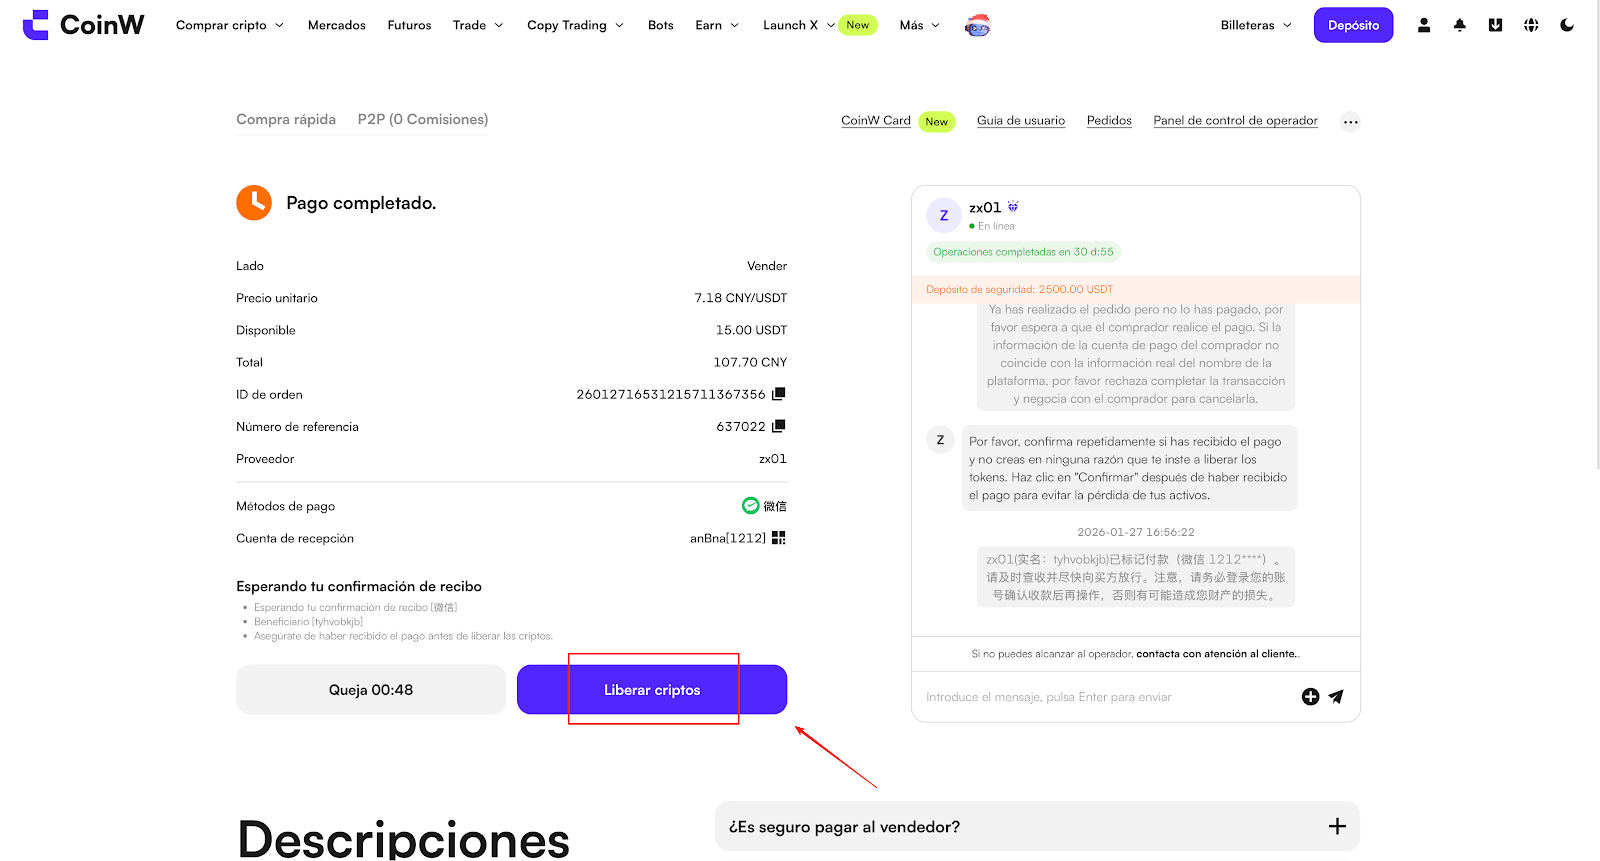Screen dimensions: 1600x861
Task: Open the language globe selector
Action: click(1531, 25)
